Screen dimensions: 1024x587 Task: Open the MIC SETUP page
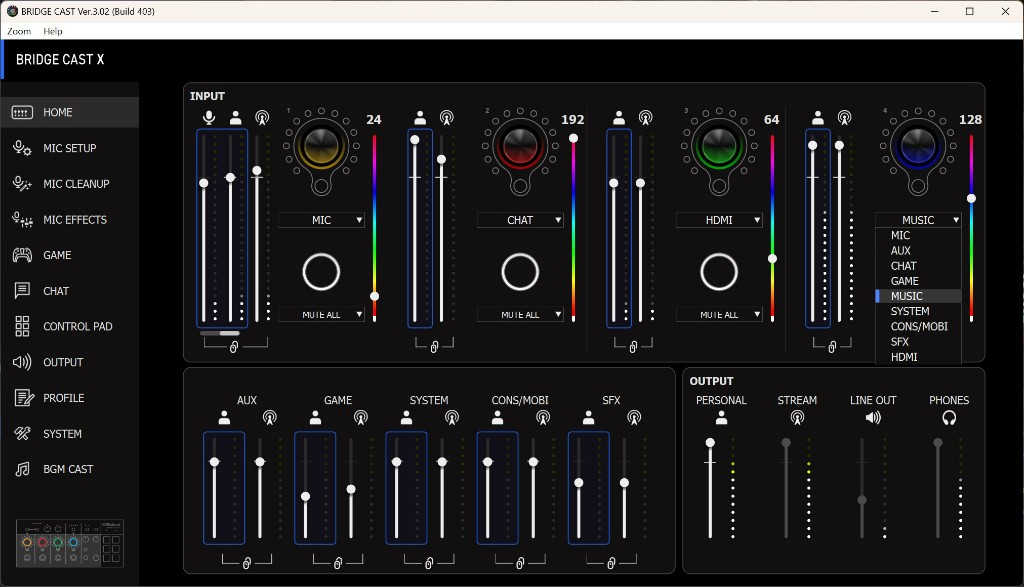click(68, 148)
